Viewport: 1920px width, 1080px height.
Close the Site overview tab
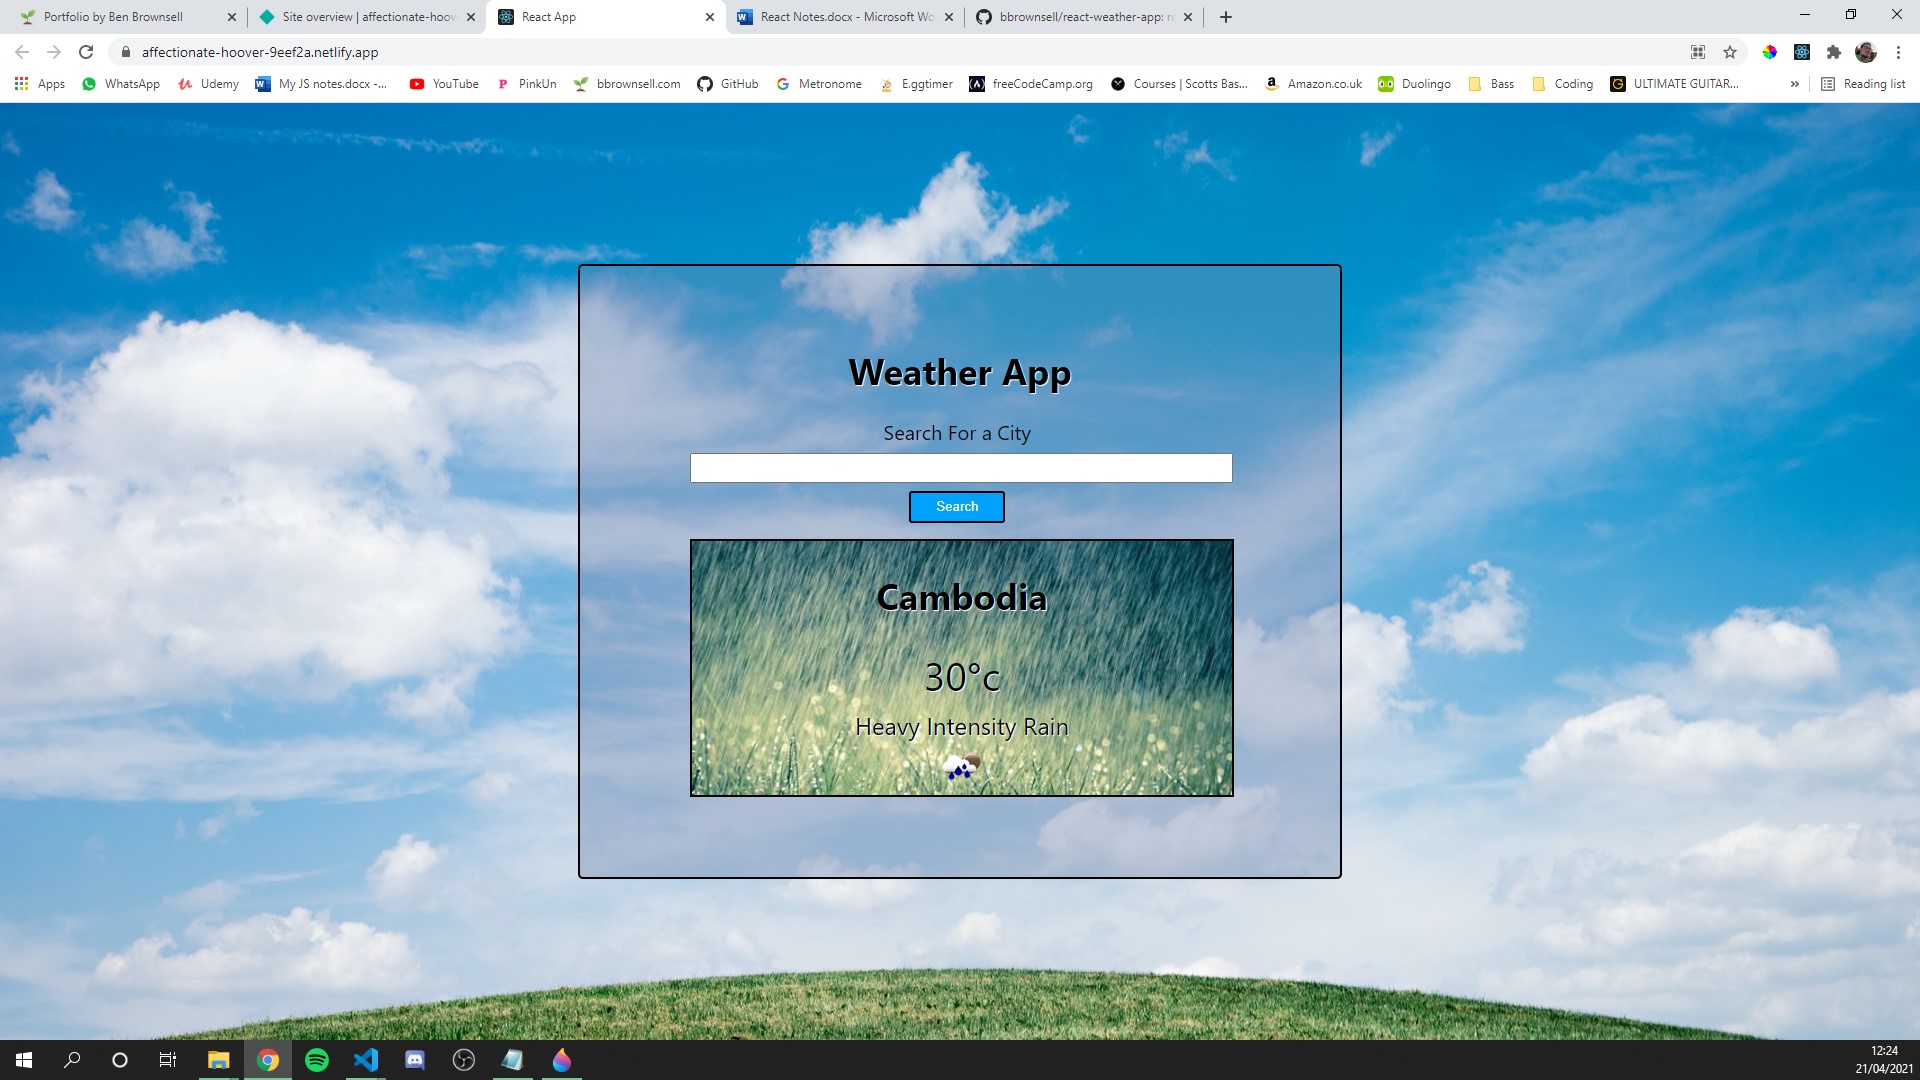tap(471, 17)
